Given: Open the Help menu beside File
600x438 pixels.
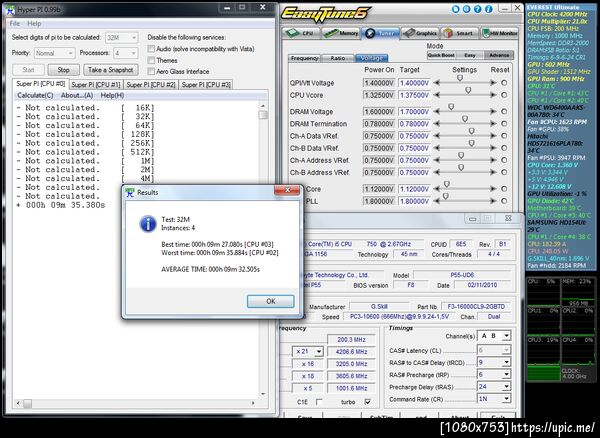Looking at the screenshot, I should coord(34,24).
